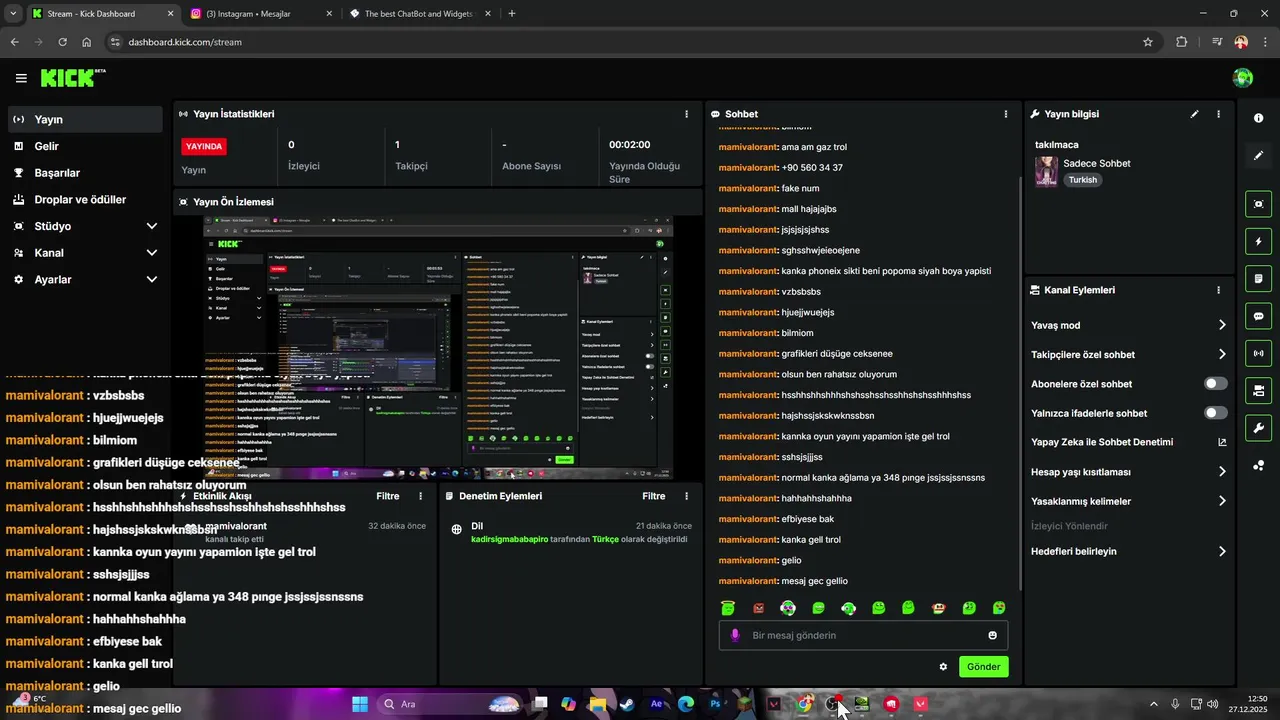Open Filtre in Denetim Eylemleri panel

pos(653,496)
